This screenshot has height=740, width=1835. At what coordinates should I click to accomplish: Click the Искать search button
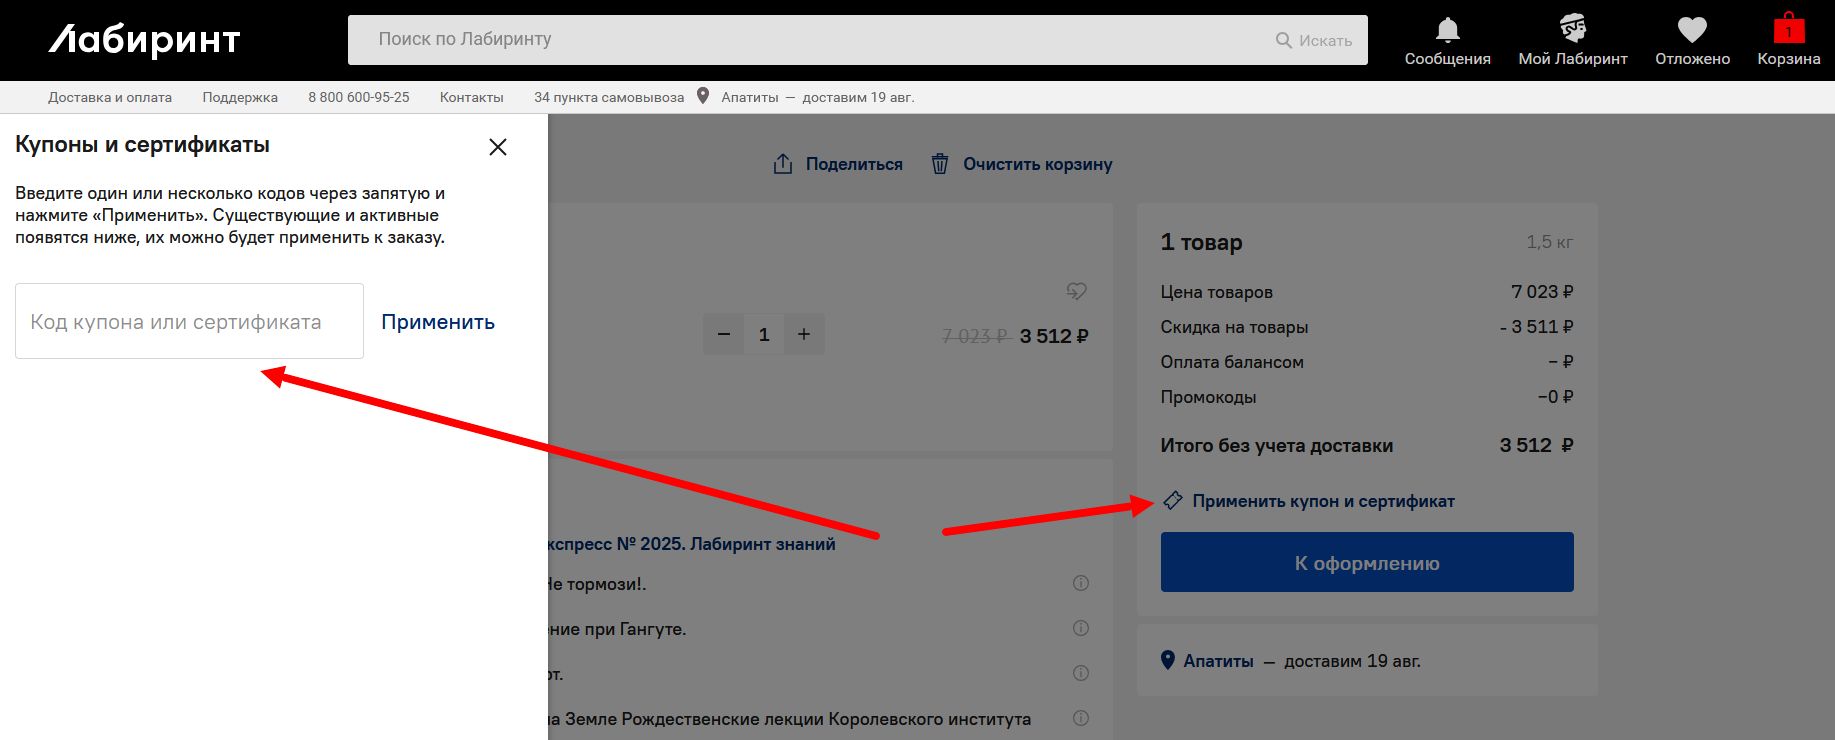point(1314,40)
